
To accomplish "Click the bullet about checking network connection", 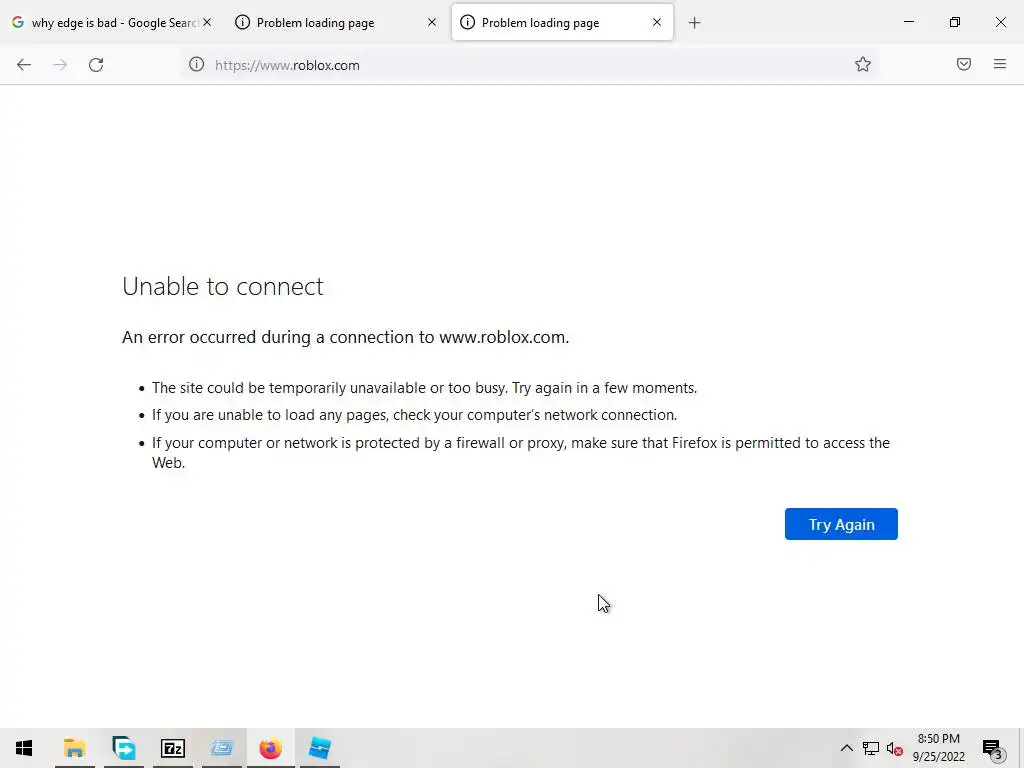I will click(x=414, y=415).
